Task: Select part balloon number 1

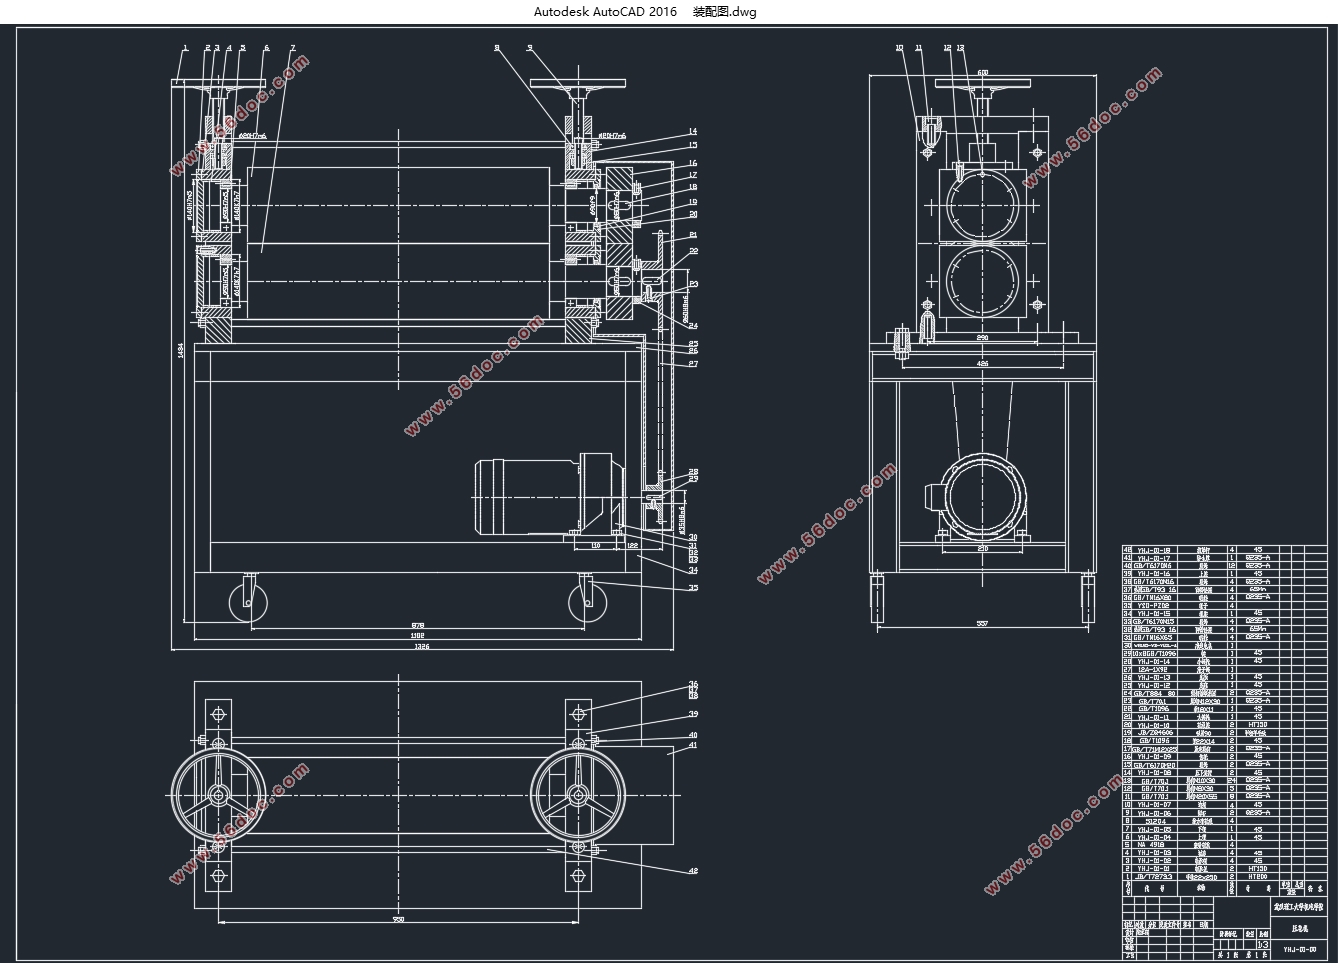Action: (186, 48)
